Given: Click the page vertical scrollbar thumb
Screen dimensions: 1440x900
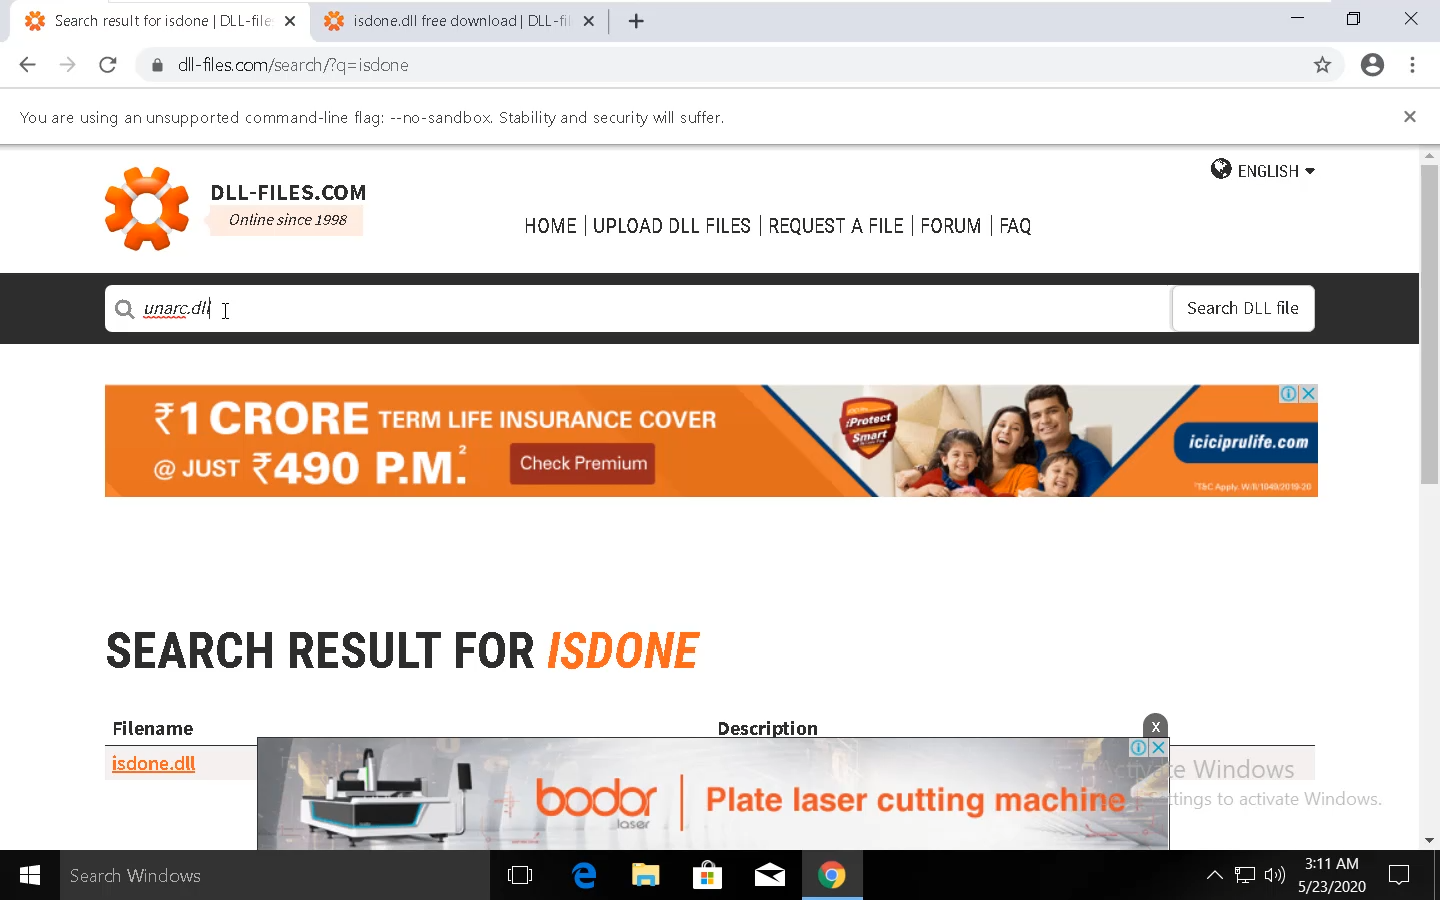Looking at the screenshot, I should coord(1429,325).
